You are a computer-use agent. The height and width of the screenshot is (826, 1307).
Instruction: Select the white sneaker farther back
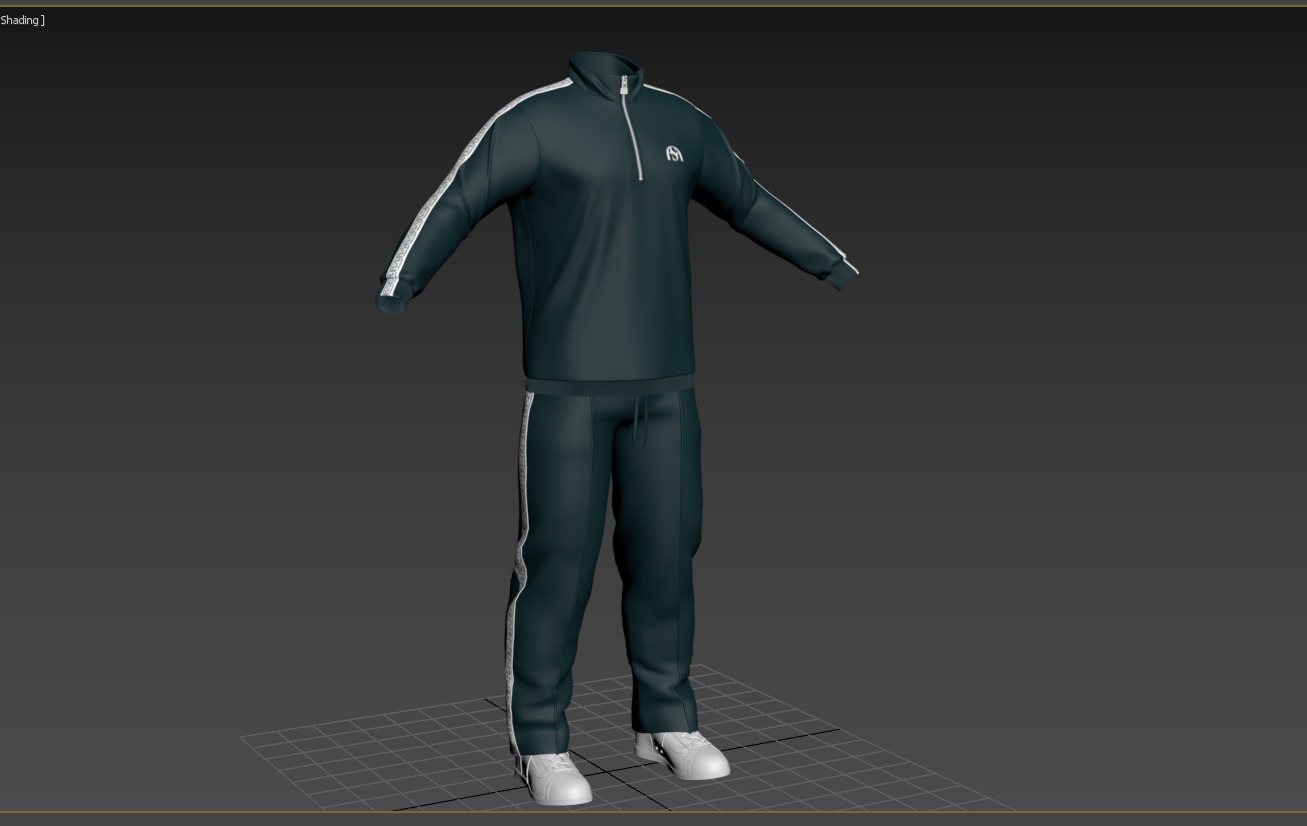coord(682,754)
